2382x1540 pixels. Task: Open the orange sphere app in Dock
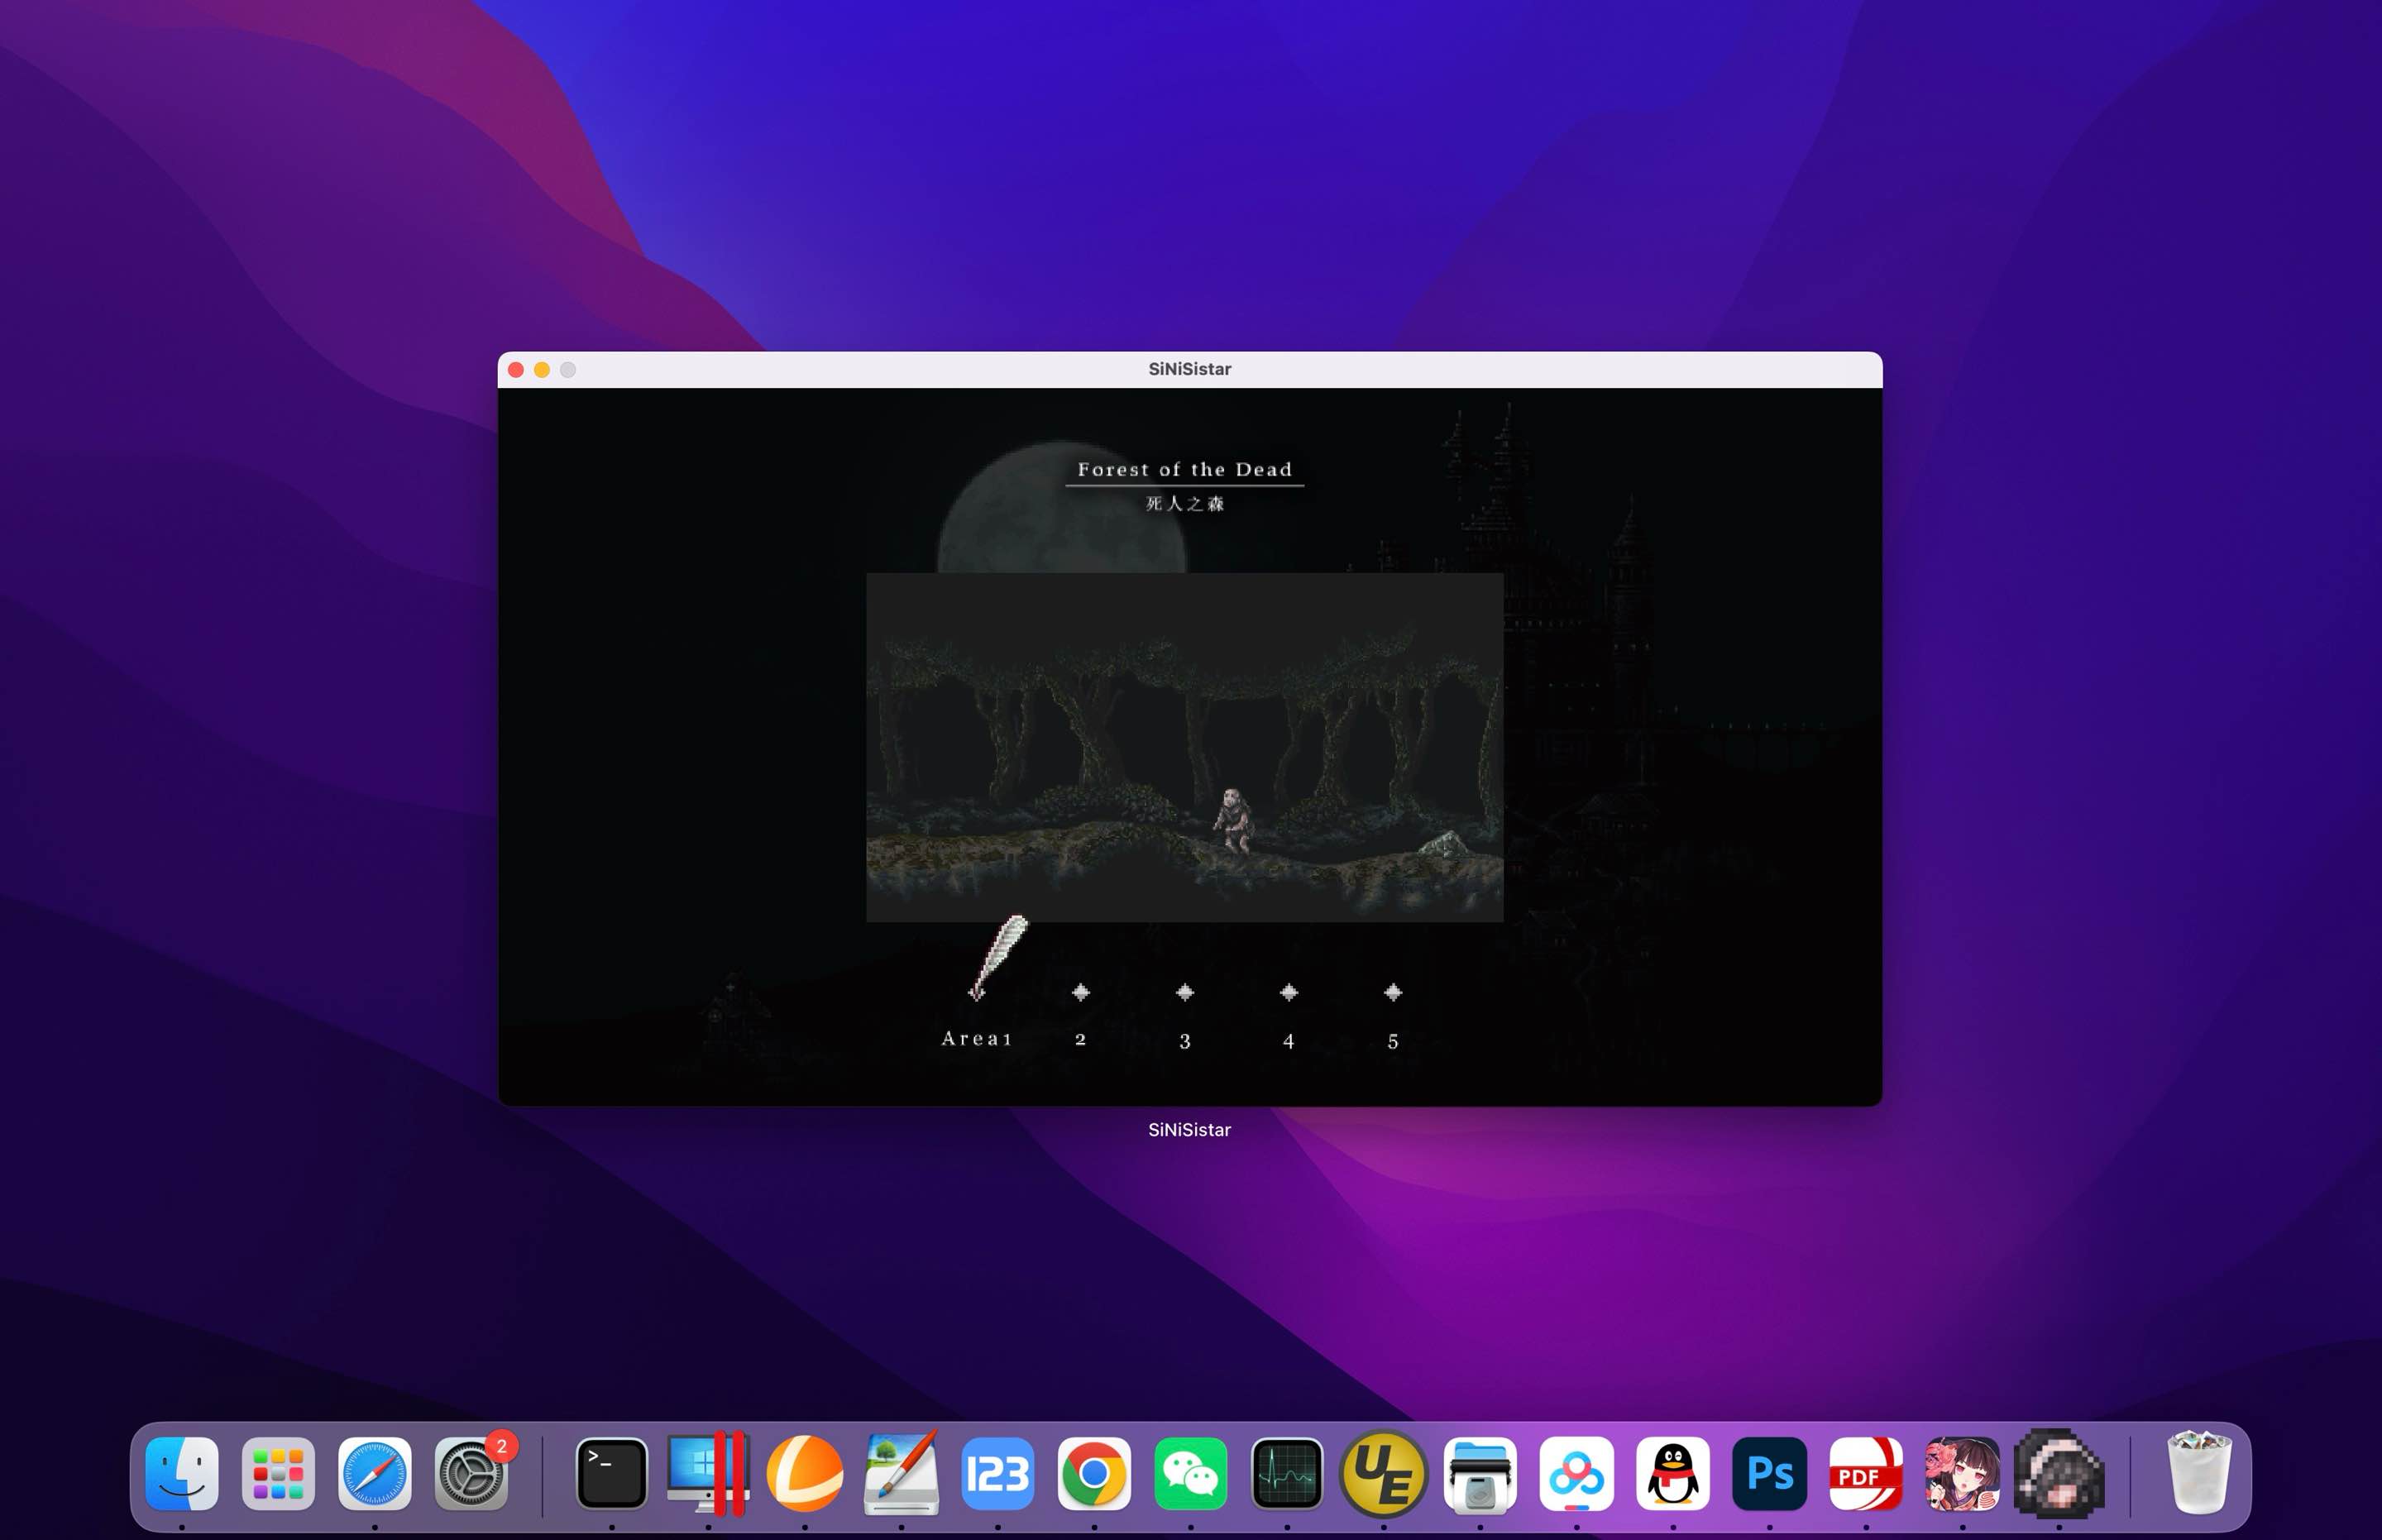[805, 1473]
